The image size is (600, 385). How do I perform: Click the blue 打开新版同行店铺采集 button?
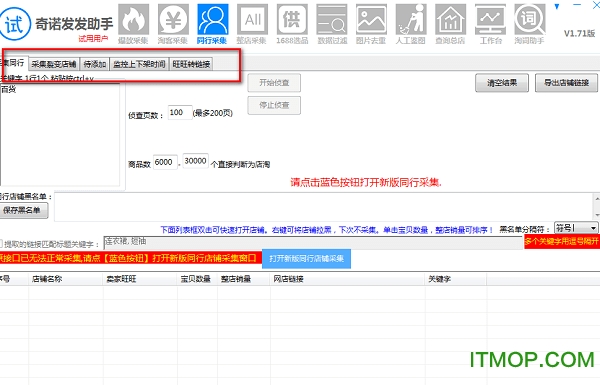tap(306, 259)
